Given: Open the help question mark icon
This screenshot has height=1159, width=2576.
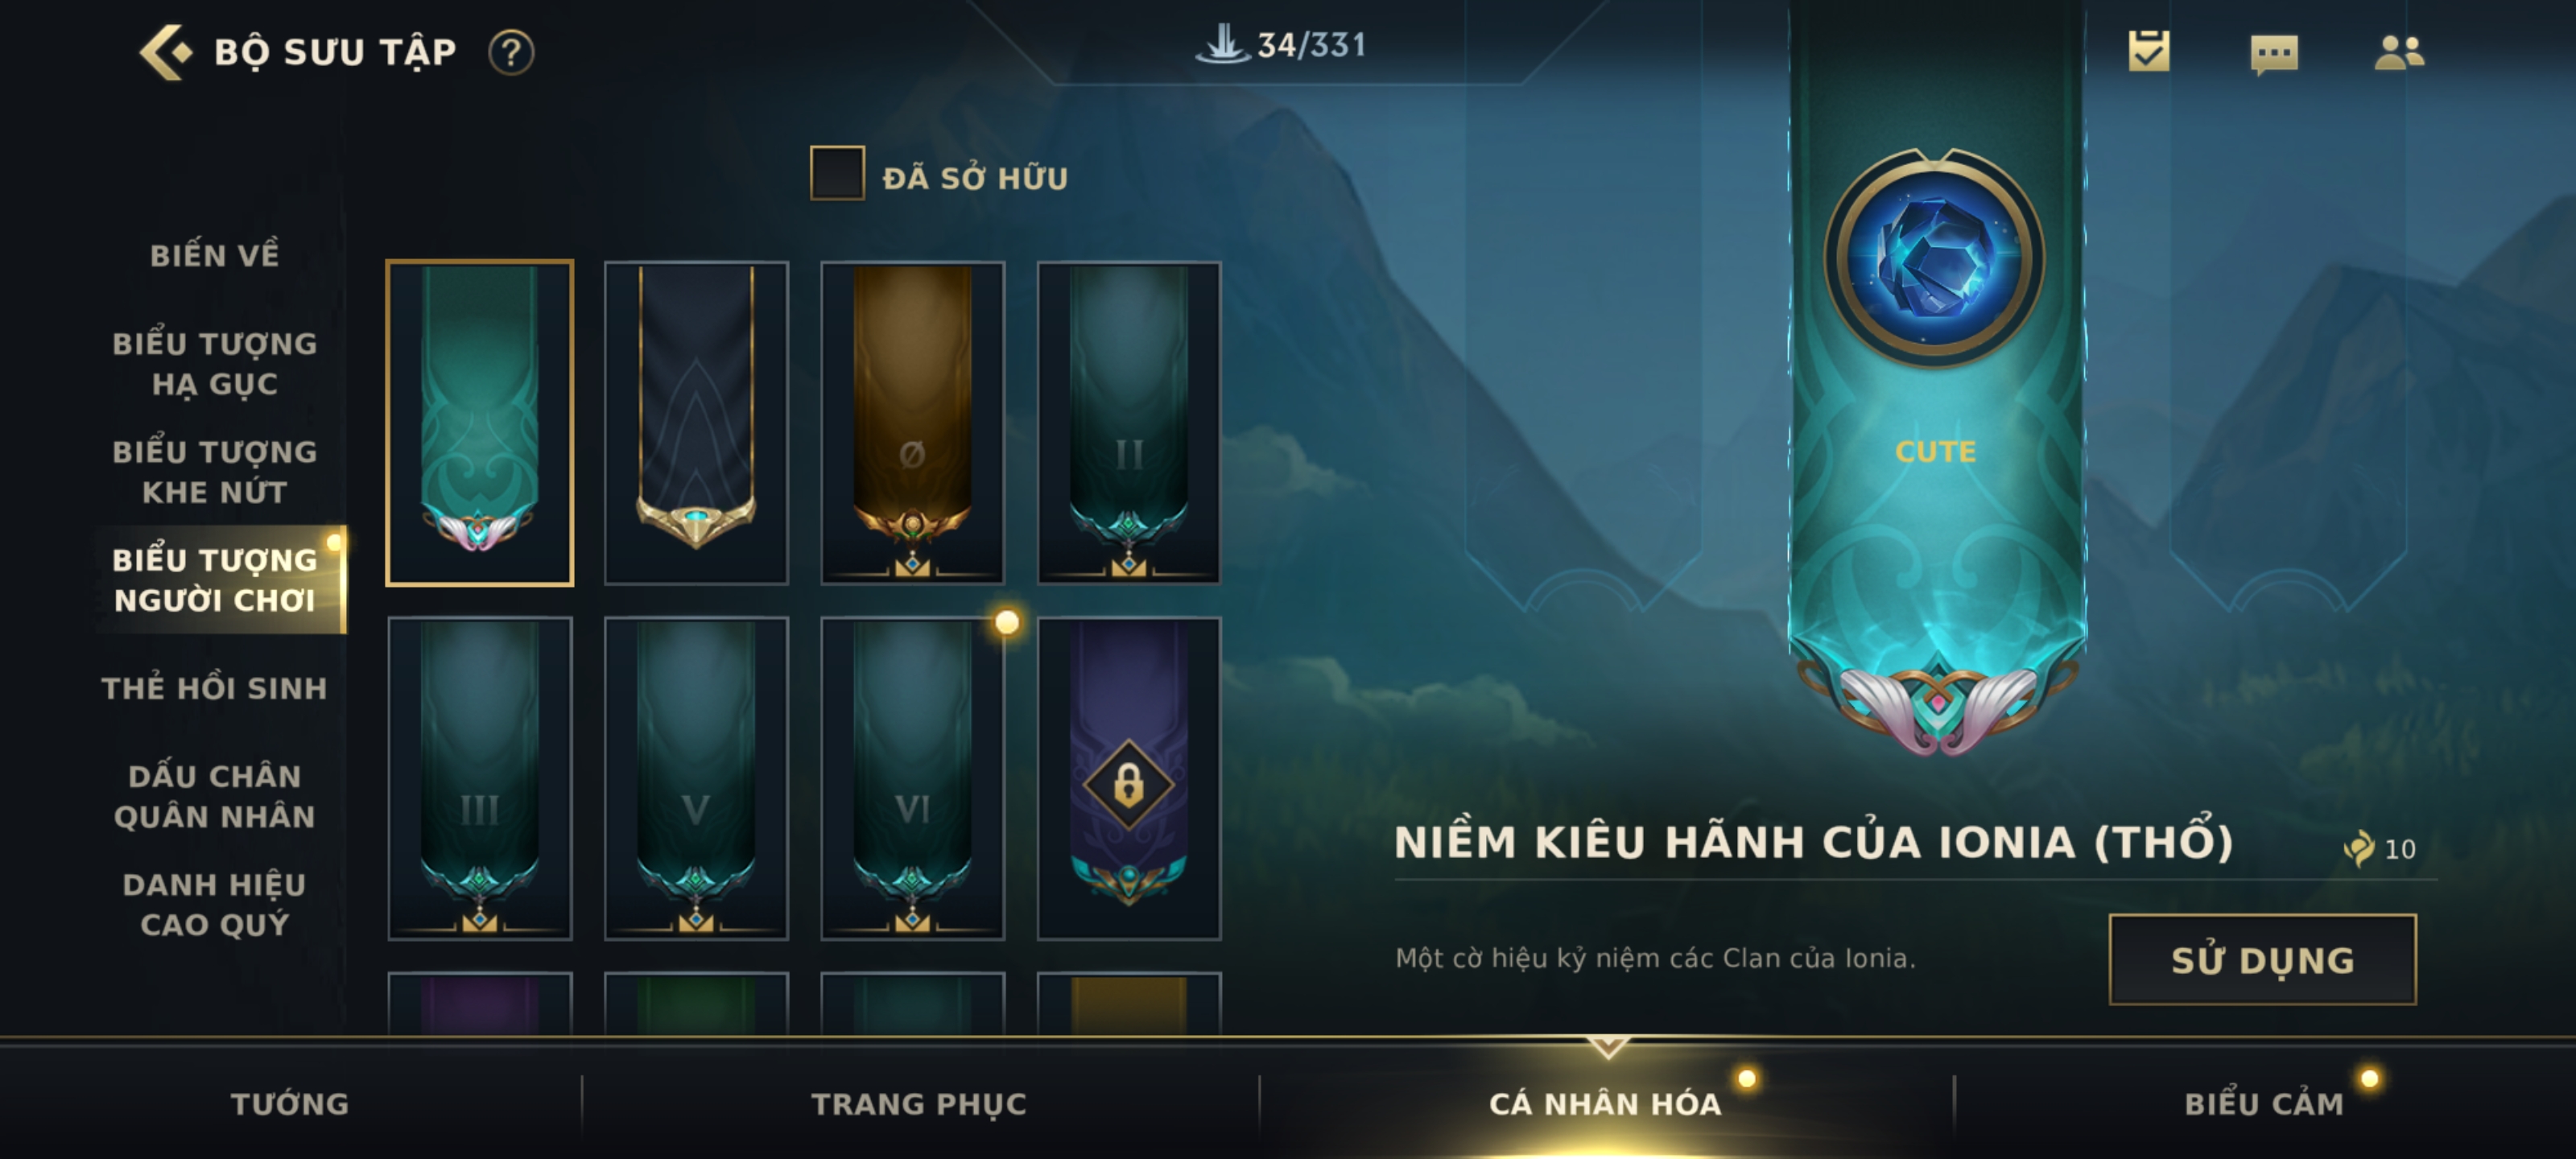Looking at the screenshot, I should (511, 52).
